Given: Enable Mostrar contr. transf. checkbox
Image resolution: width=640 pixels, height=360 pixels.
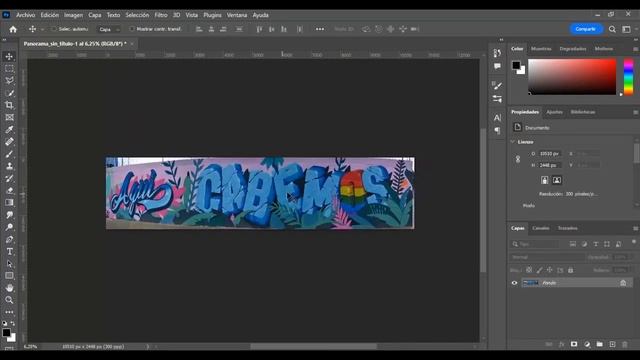Looking at the screenshot, I should 132,29.
